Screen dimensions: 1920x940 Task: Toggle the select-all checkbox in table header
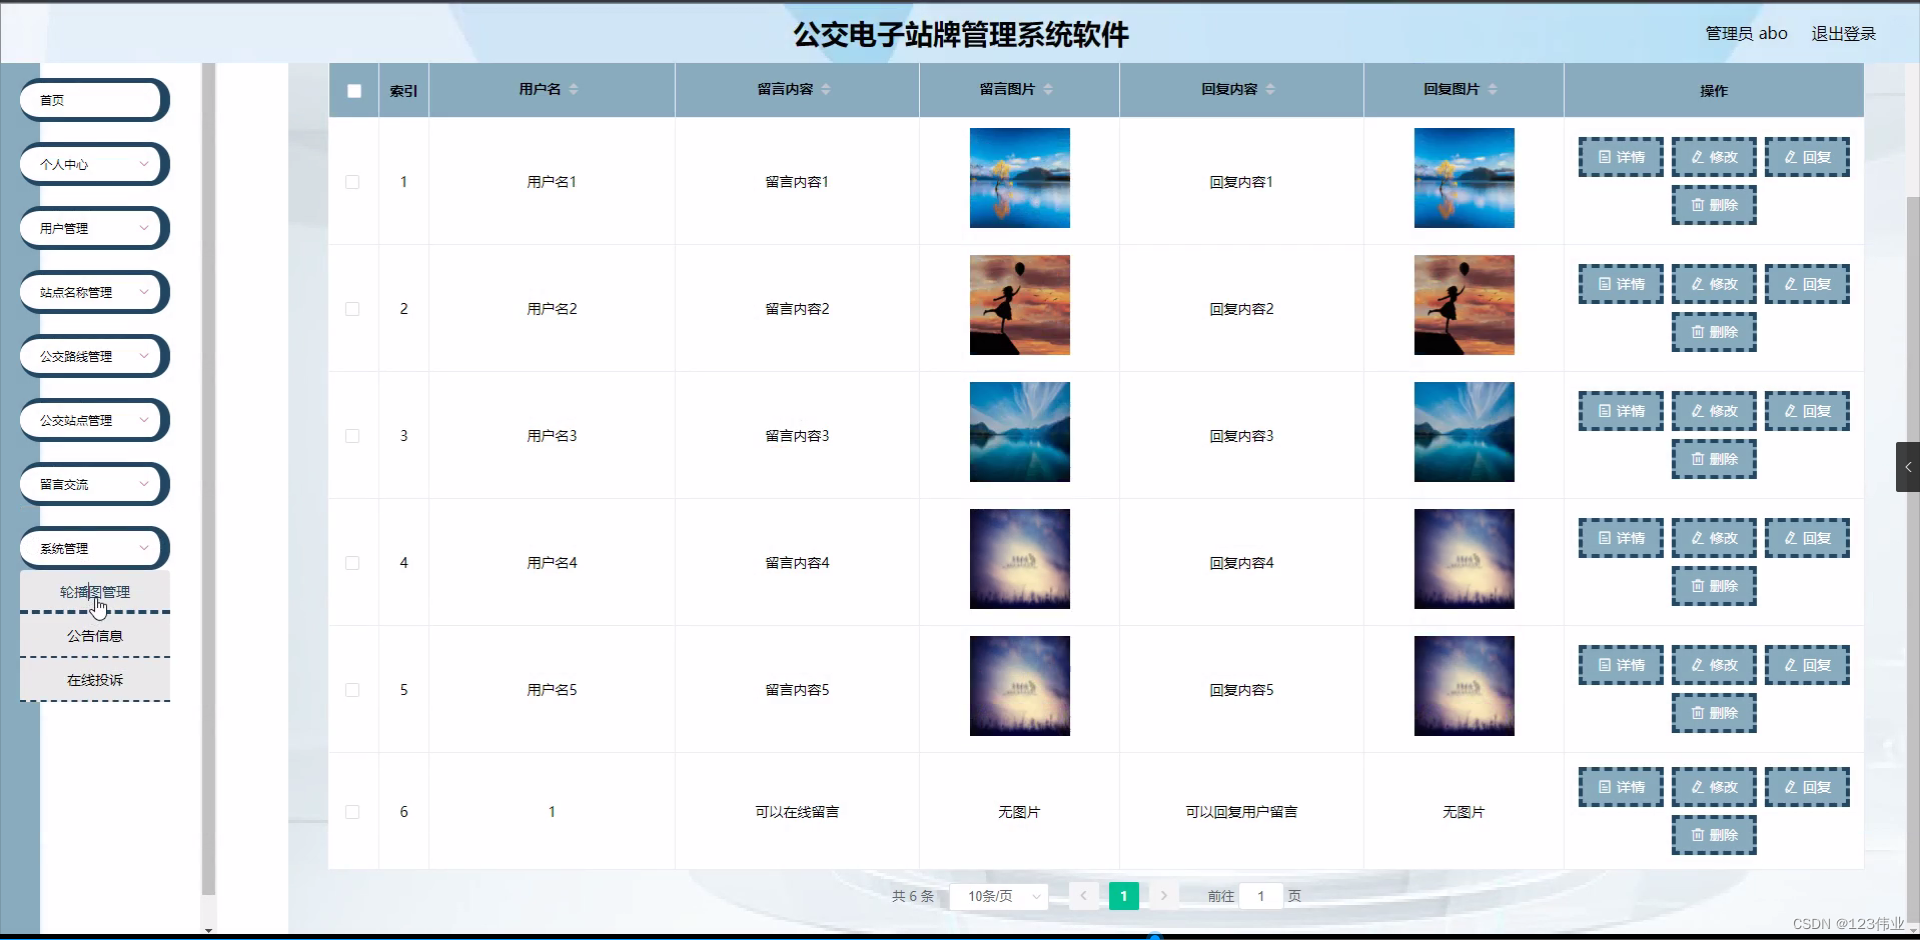pos(353,90)
